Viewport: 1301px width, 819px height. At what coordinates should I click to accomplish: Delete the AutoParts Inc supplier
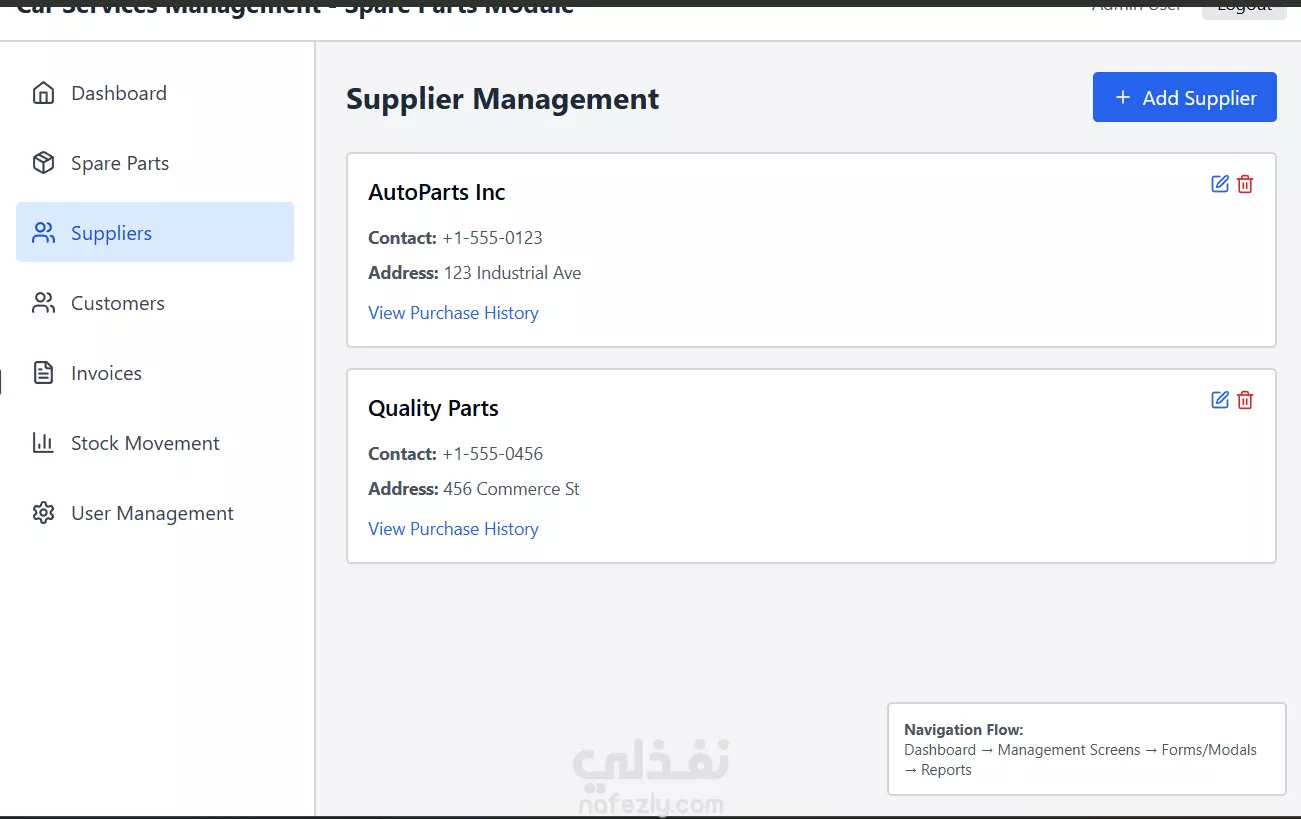1245,184
